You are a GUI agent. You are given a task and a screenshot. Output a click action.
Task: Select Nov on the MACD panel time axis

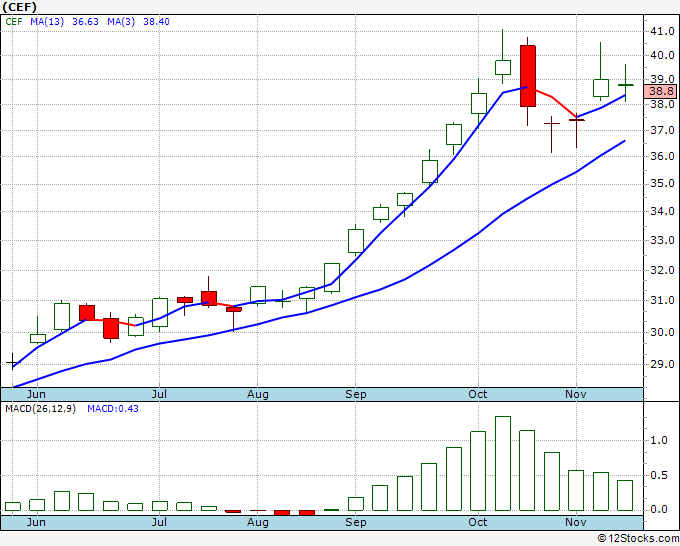576,522
